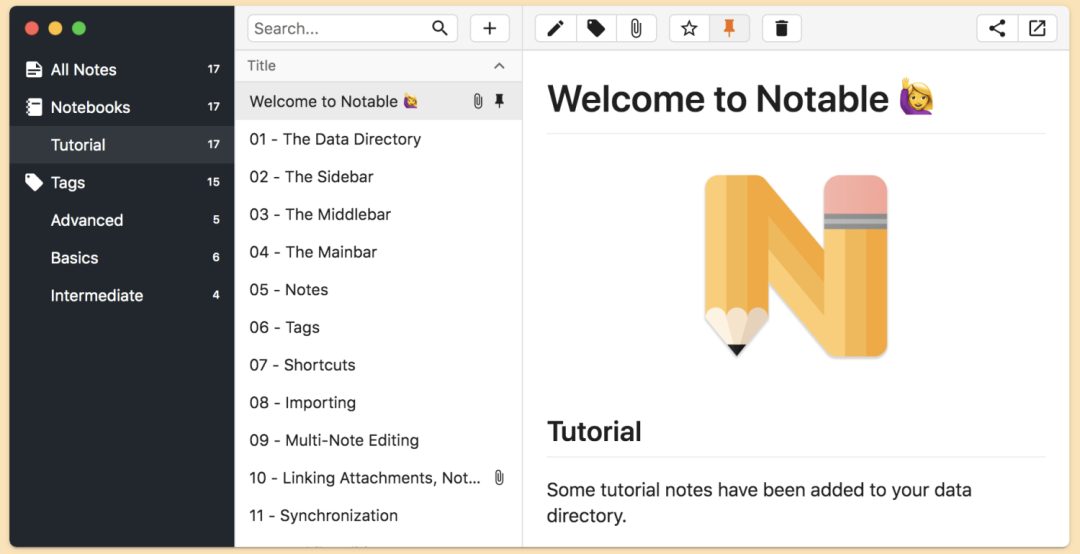Open note in separate window icon
The height and width of the screenshot is (554, 1080).
tap(1037, 29)
